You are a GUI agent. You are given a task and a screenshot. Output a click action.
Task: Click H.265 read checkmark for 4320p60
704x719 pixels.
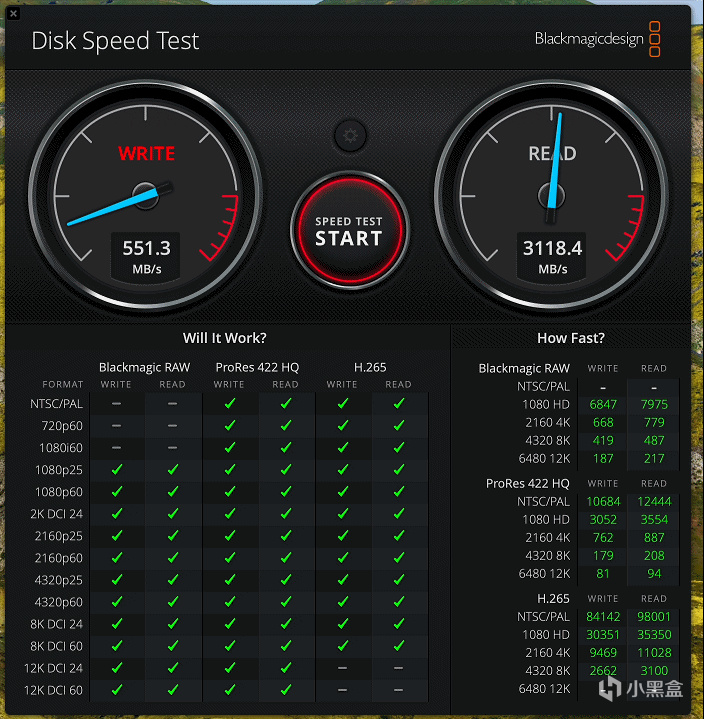coord(399,602)
